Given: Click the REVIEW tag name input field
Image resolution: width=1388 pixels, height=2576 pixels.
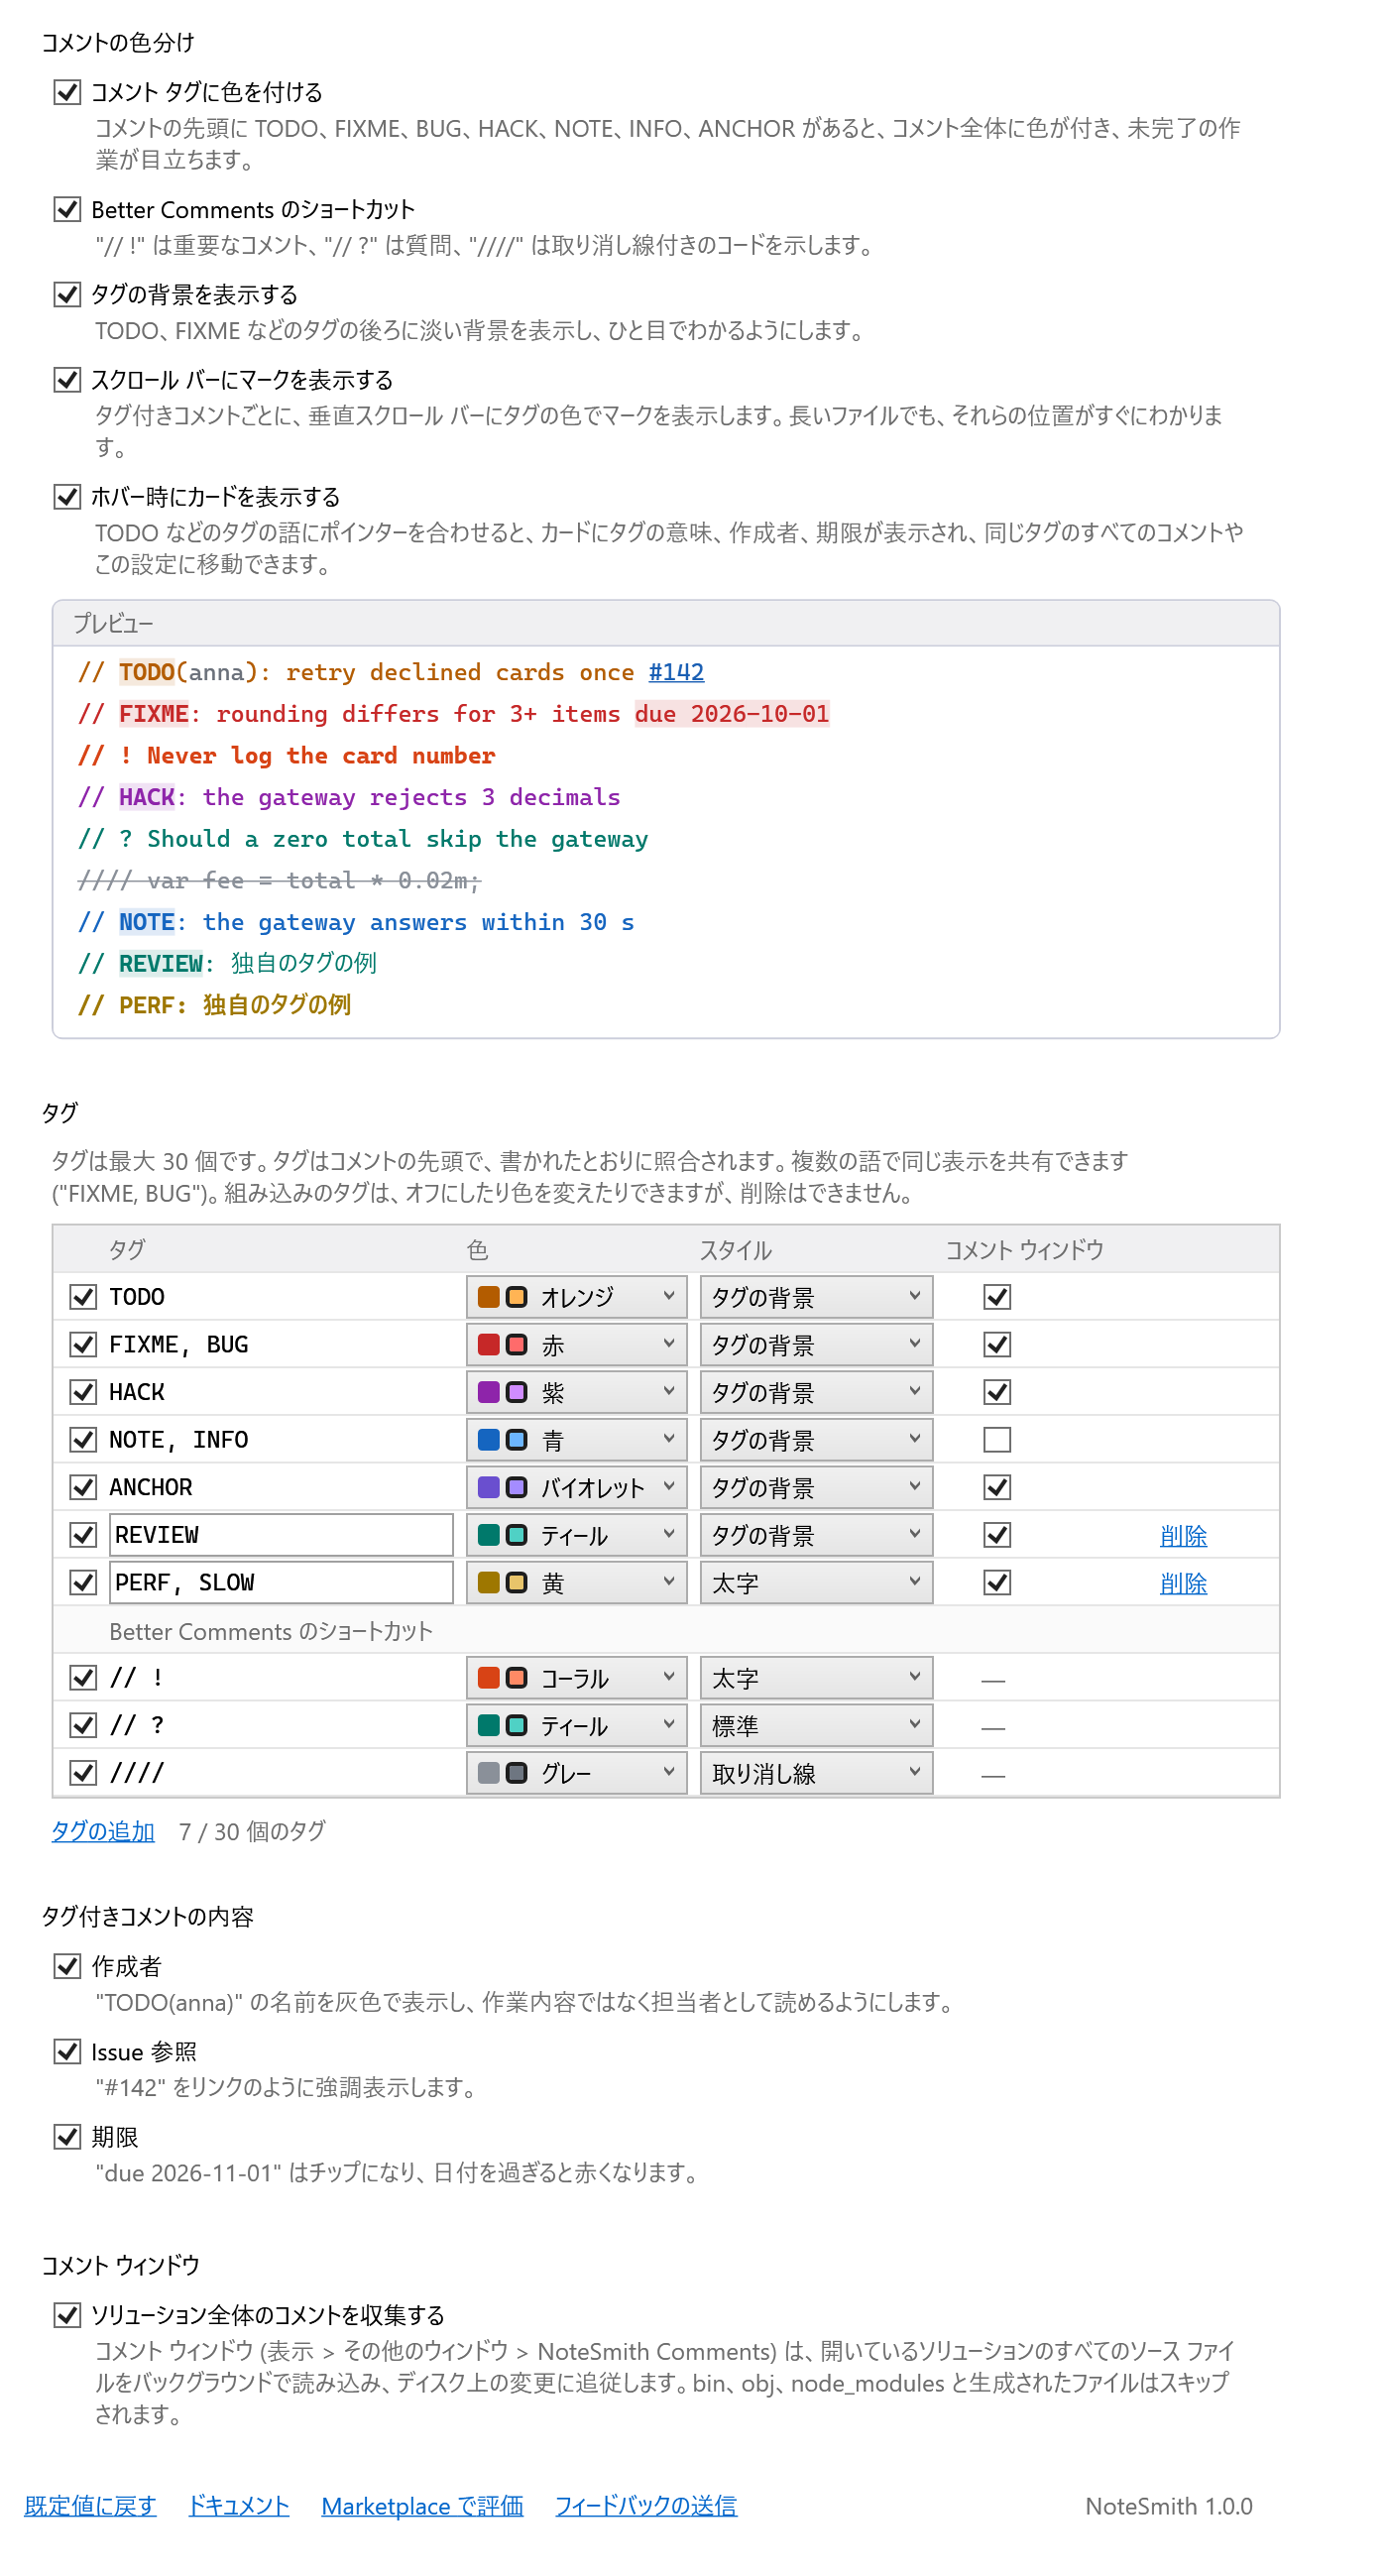Looking at the screenshot, I should click(x=281, y=1535).
